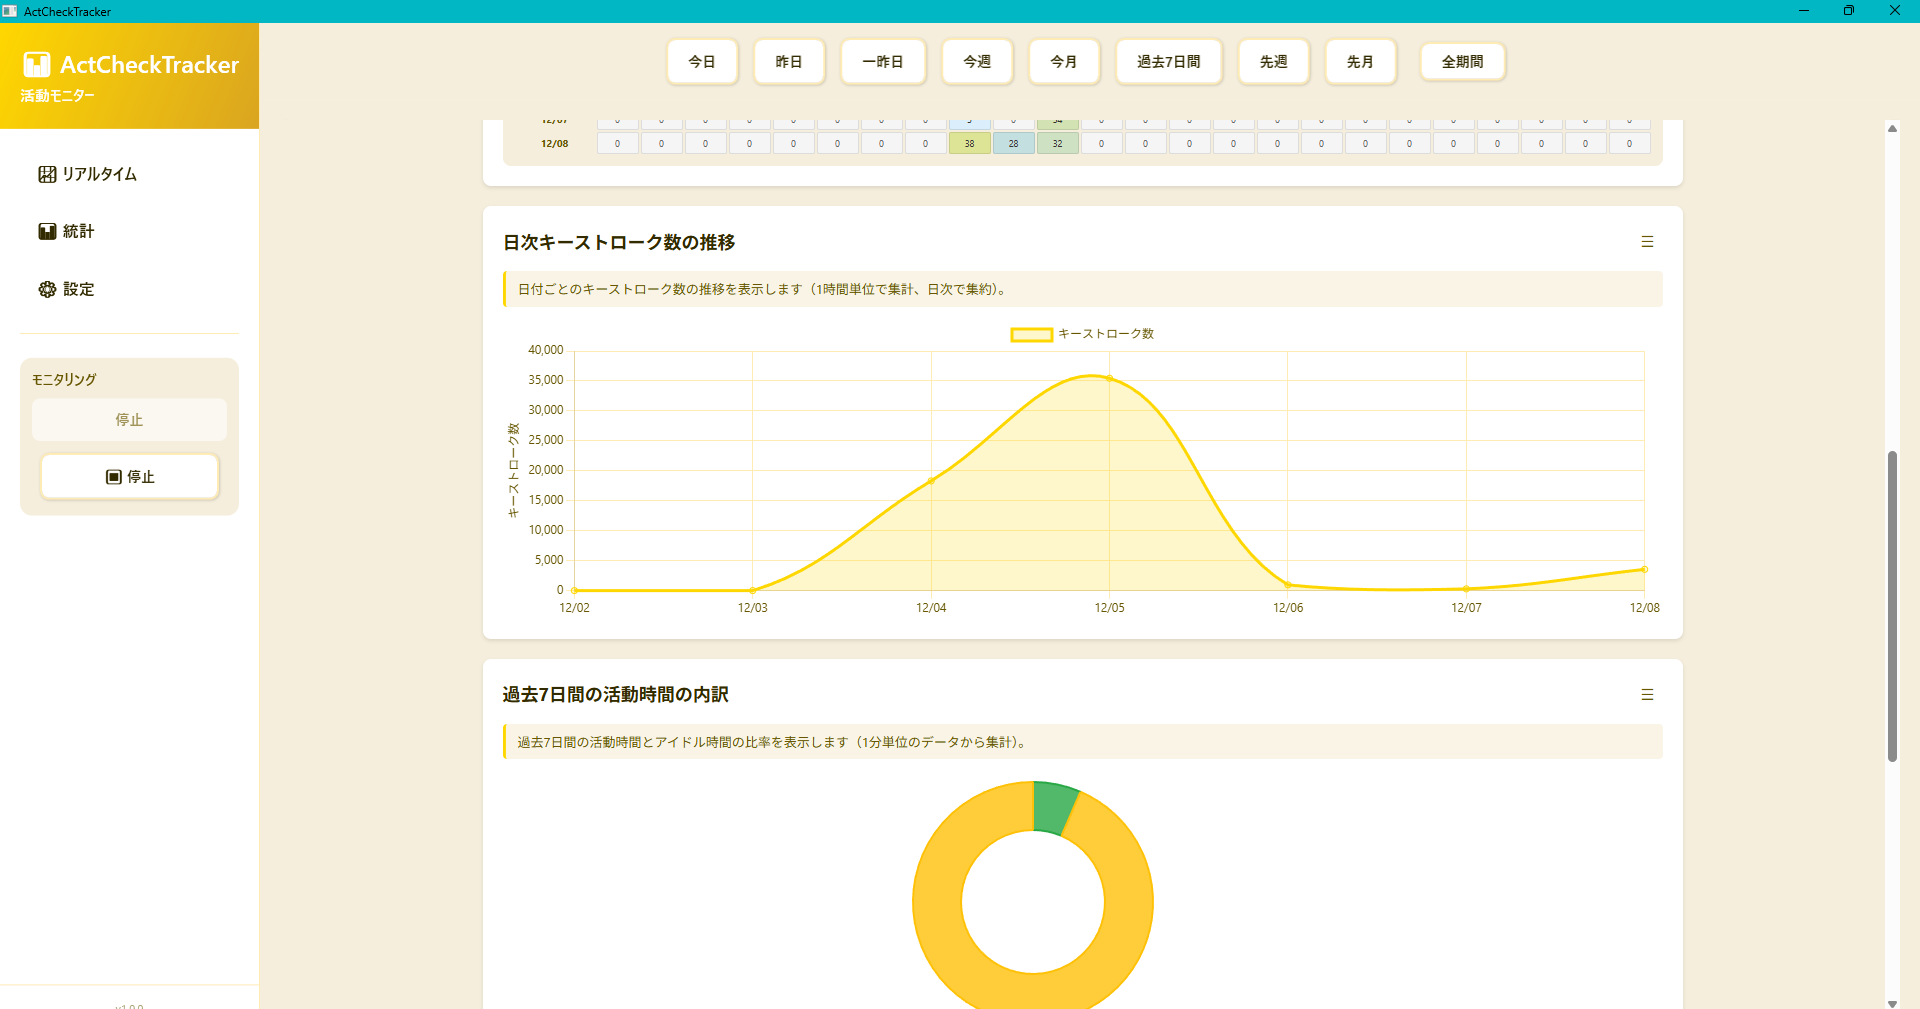The height and width of the screenshot is (1009, 1920).
Task: Open settings using the gear icon
Action: tap(47, 289)
